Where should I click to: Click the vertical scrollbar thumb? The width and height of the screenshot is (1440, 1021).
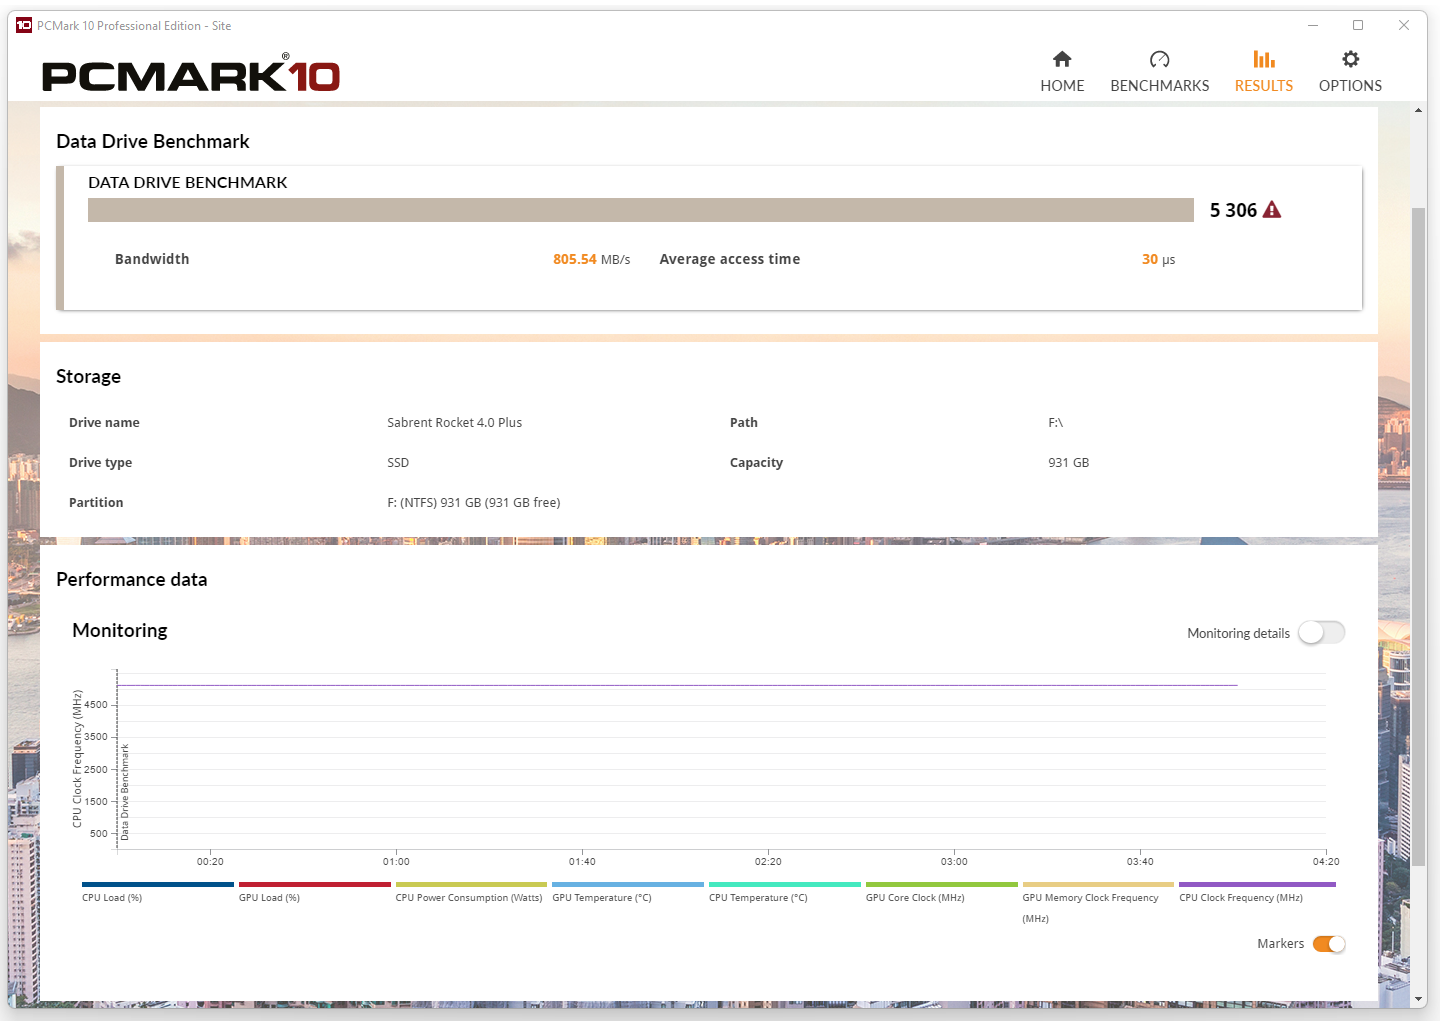(1419, 536)
